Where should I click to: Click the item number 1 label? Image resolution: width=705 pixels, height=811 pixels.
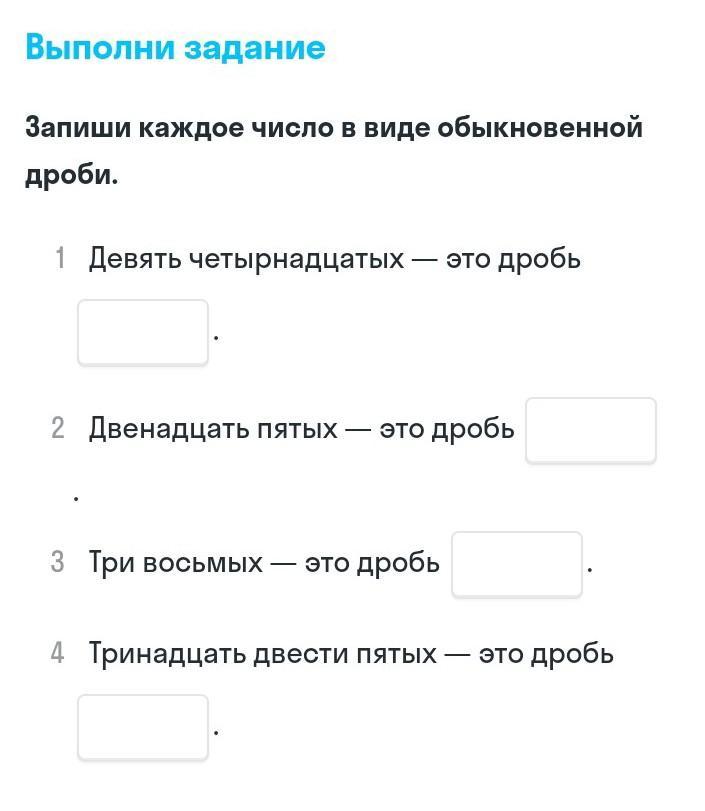(x=60, y=259)
